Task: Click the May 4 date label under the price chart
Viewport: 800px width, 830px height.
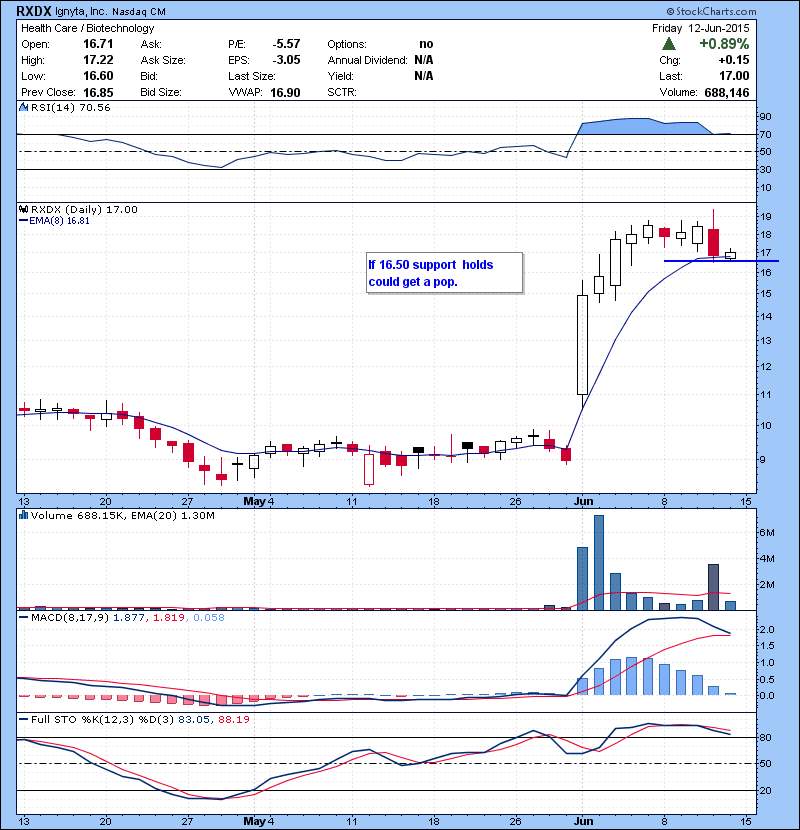Action: (258, 501)
